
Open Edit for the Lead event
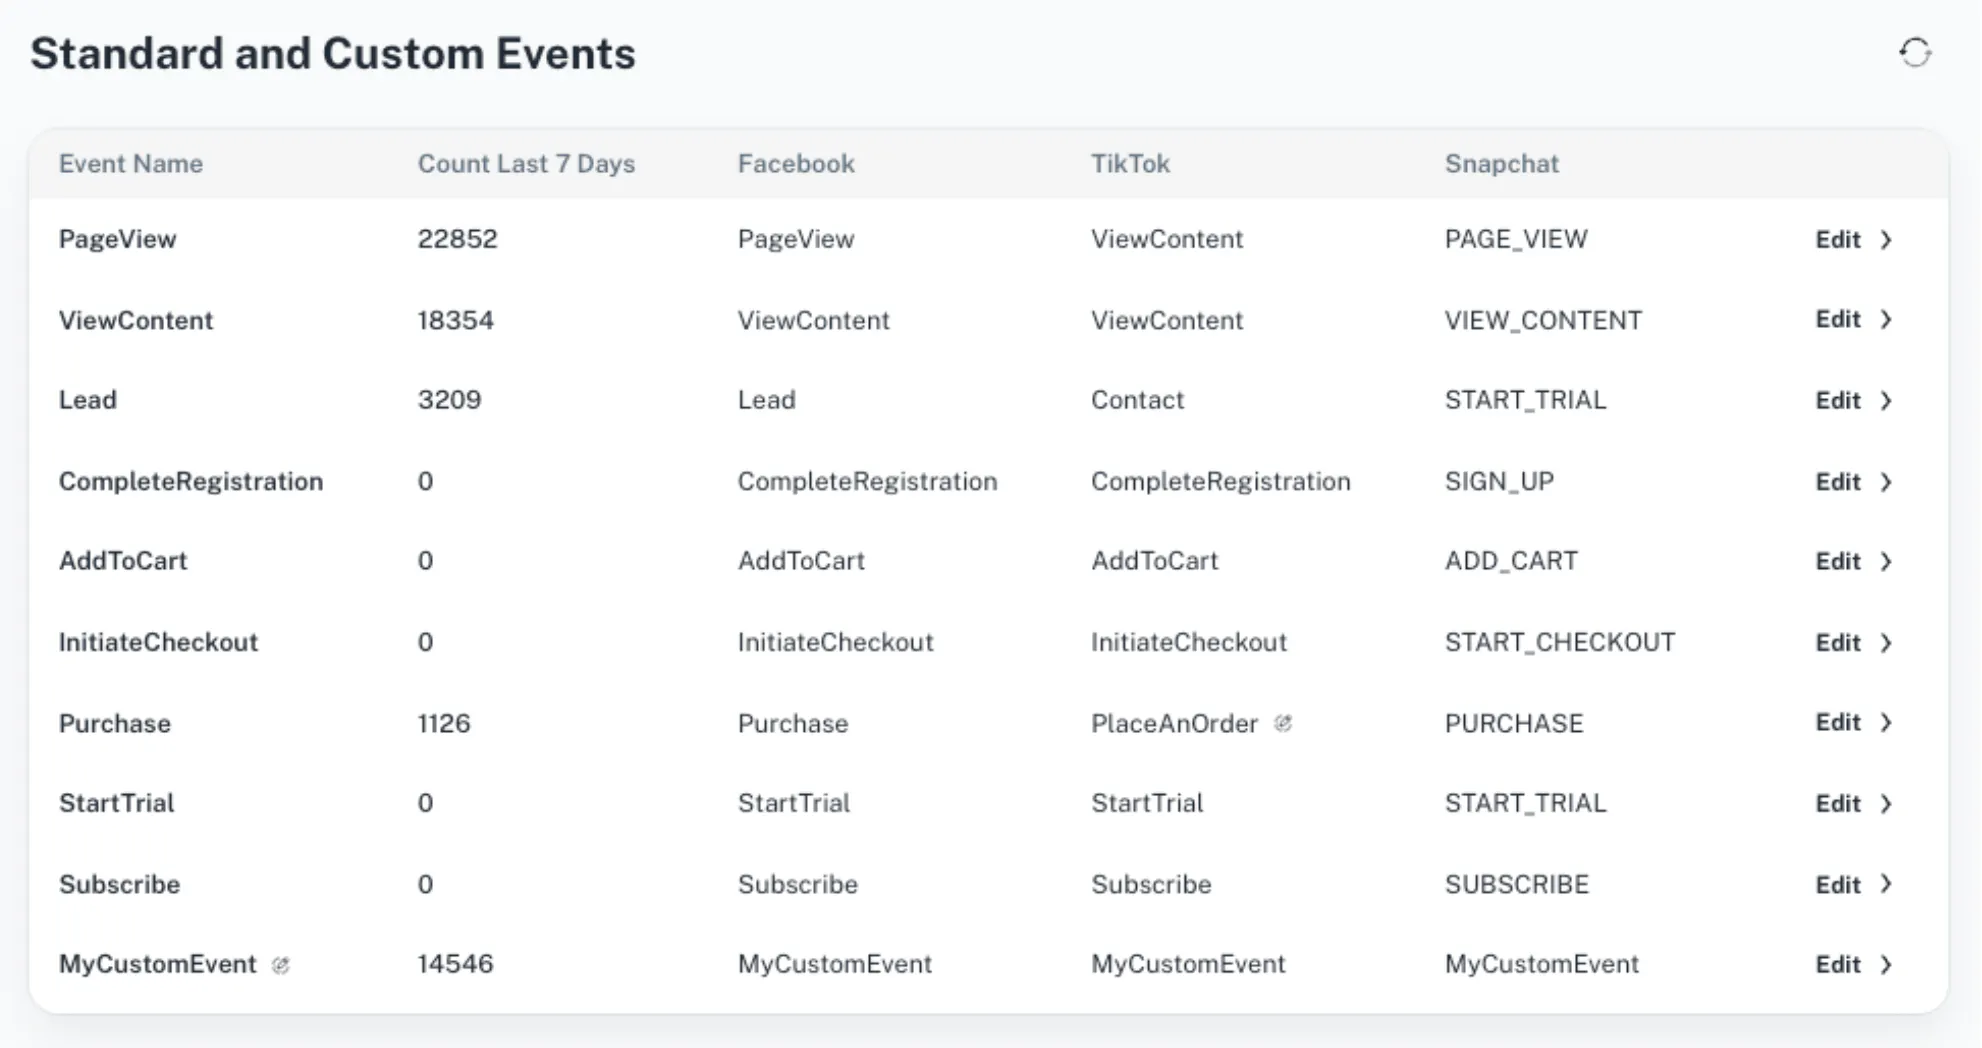tap(1838, 401)
